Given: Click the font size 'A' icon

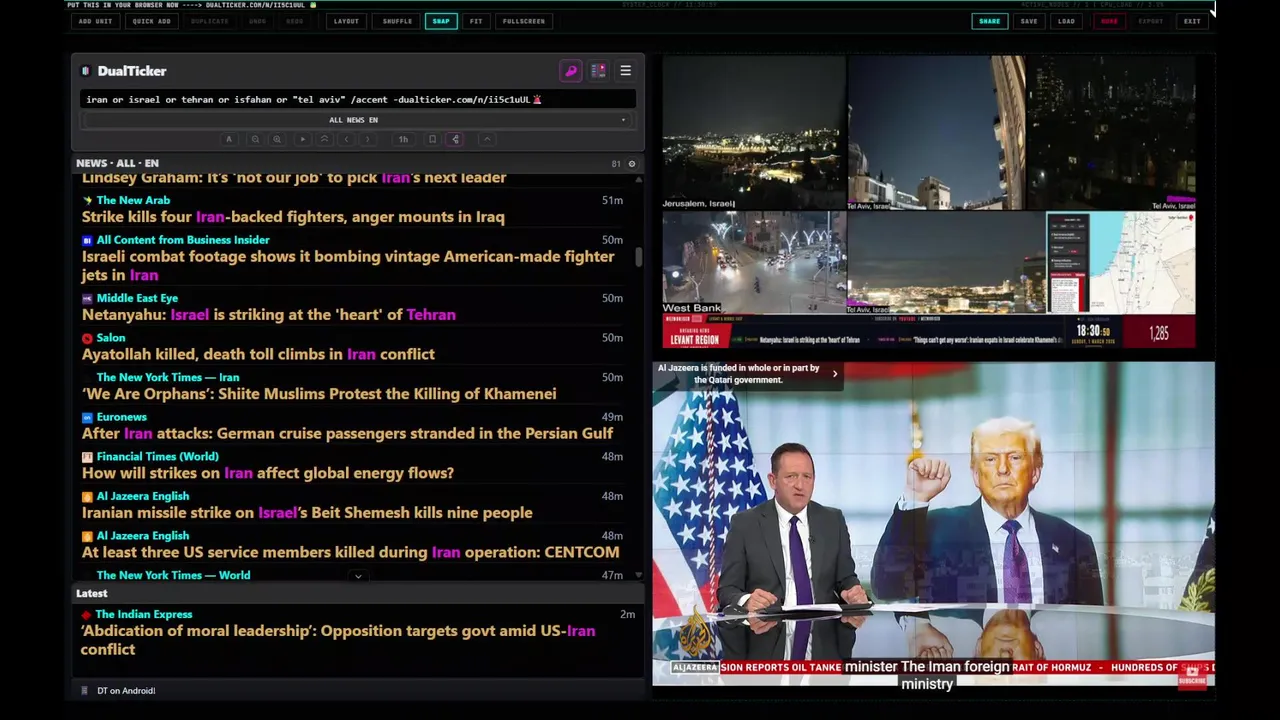Looking at the screenshot, I should [229, 139].
